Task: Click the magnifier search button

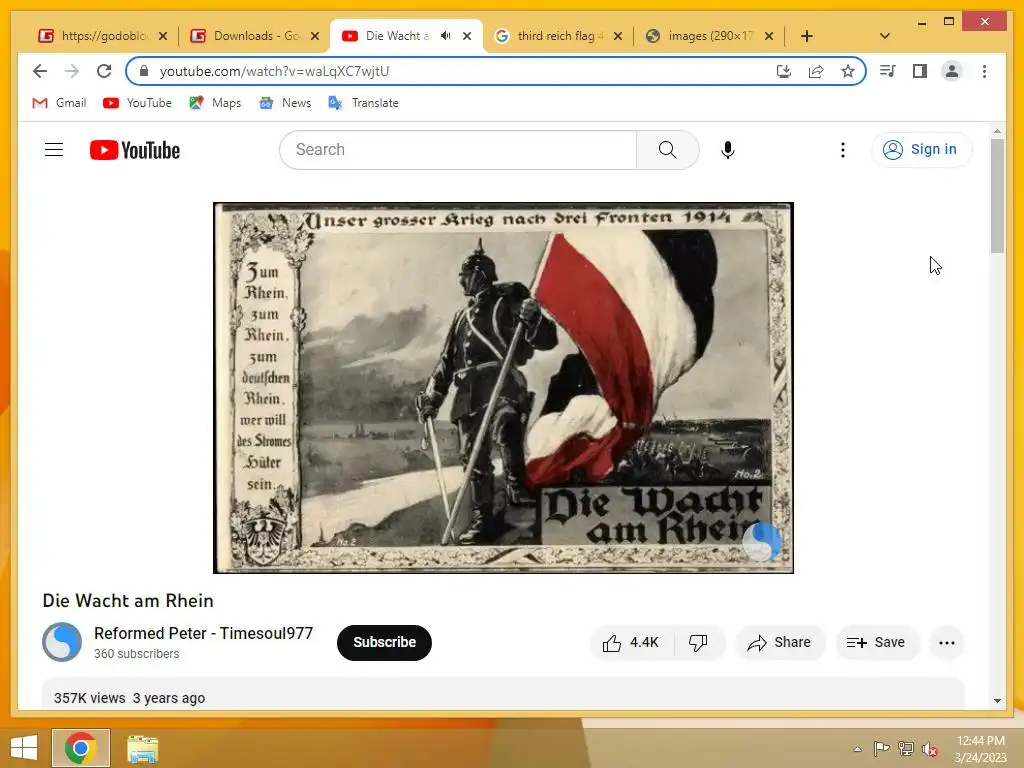Action: (667, 150)
